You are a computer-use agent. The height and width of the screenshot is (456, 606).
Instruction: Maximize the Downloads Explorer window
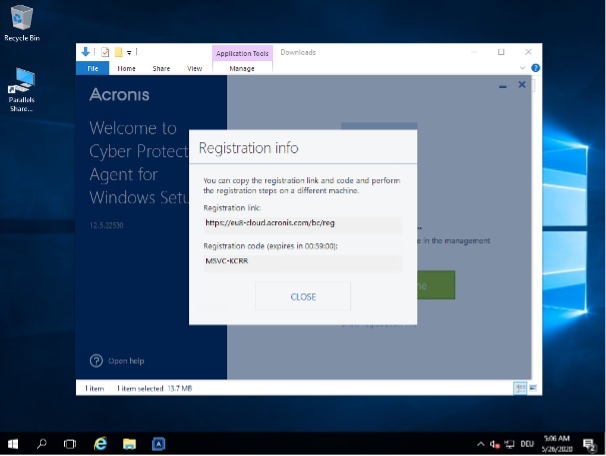click(x=501, y=52)
